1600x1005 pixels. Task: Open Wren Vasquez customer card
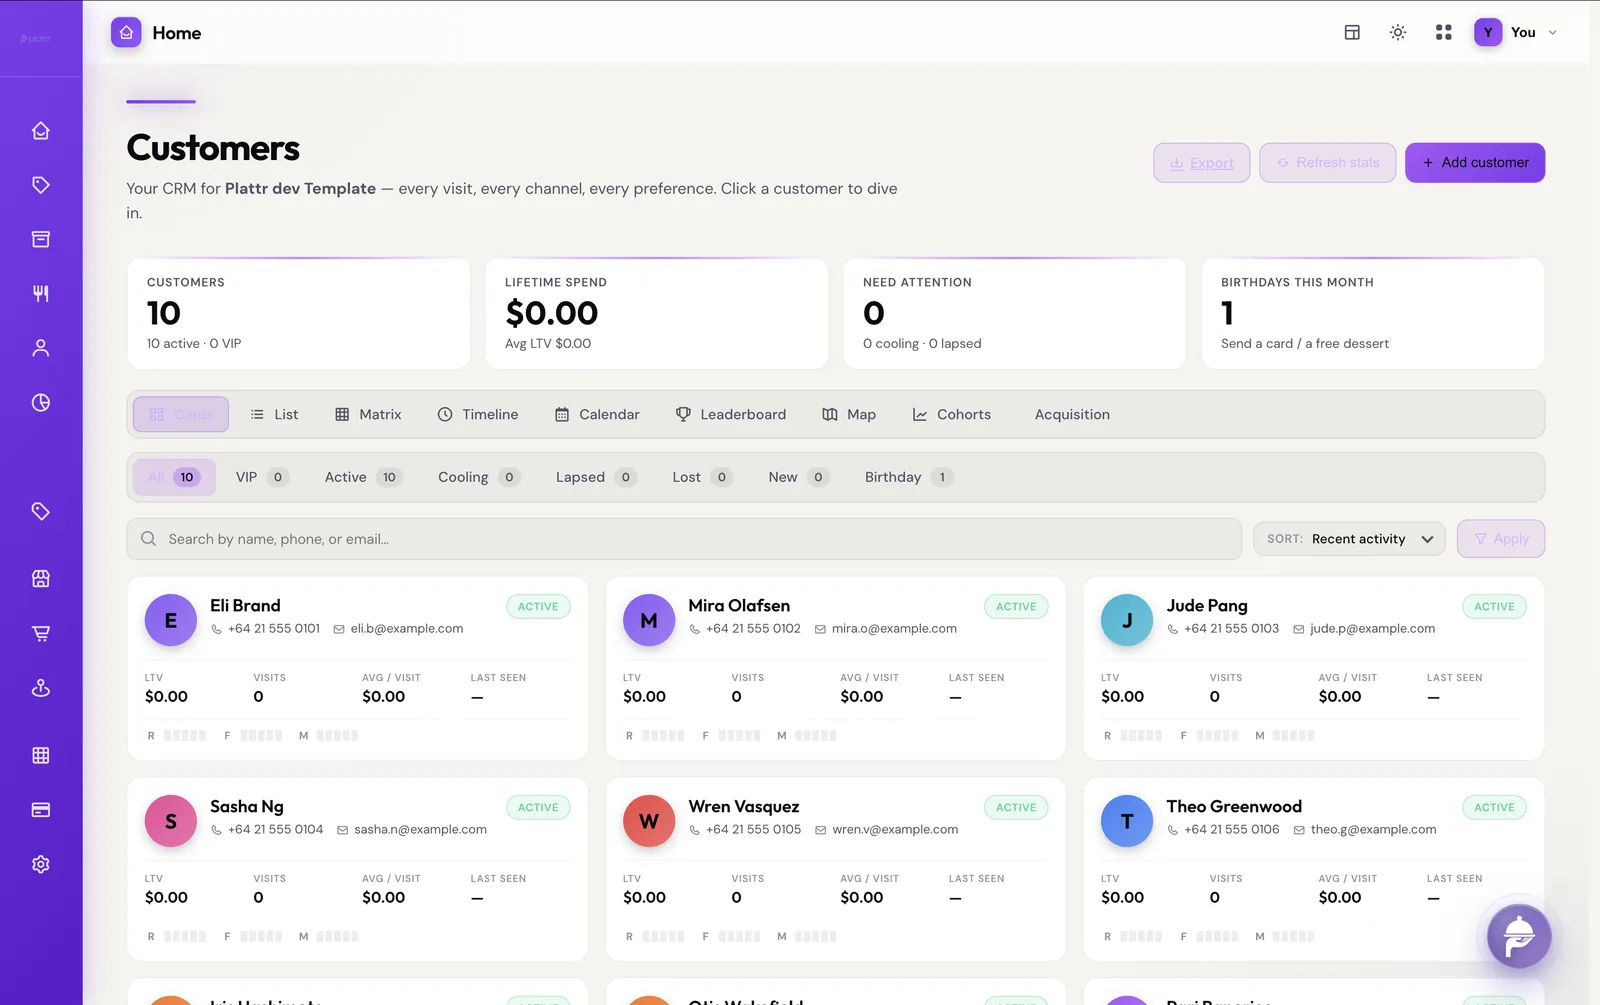pos(835,869)
